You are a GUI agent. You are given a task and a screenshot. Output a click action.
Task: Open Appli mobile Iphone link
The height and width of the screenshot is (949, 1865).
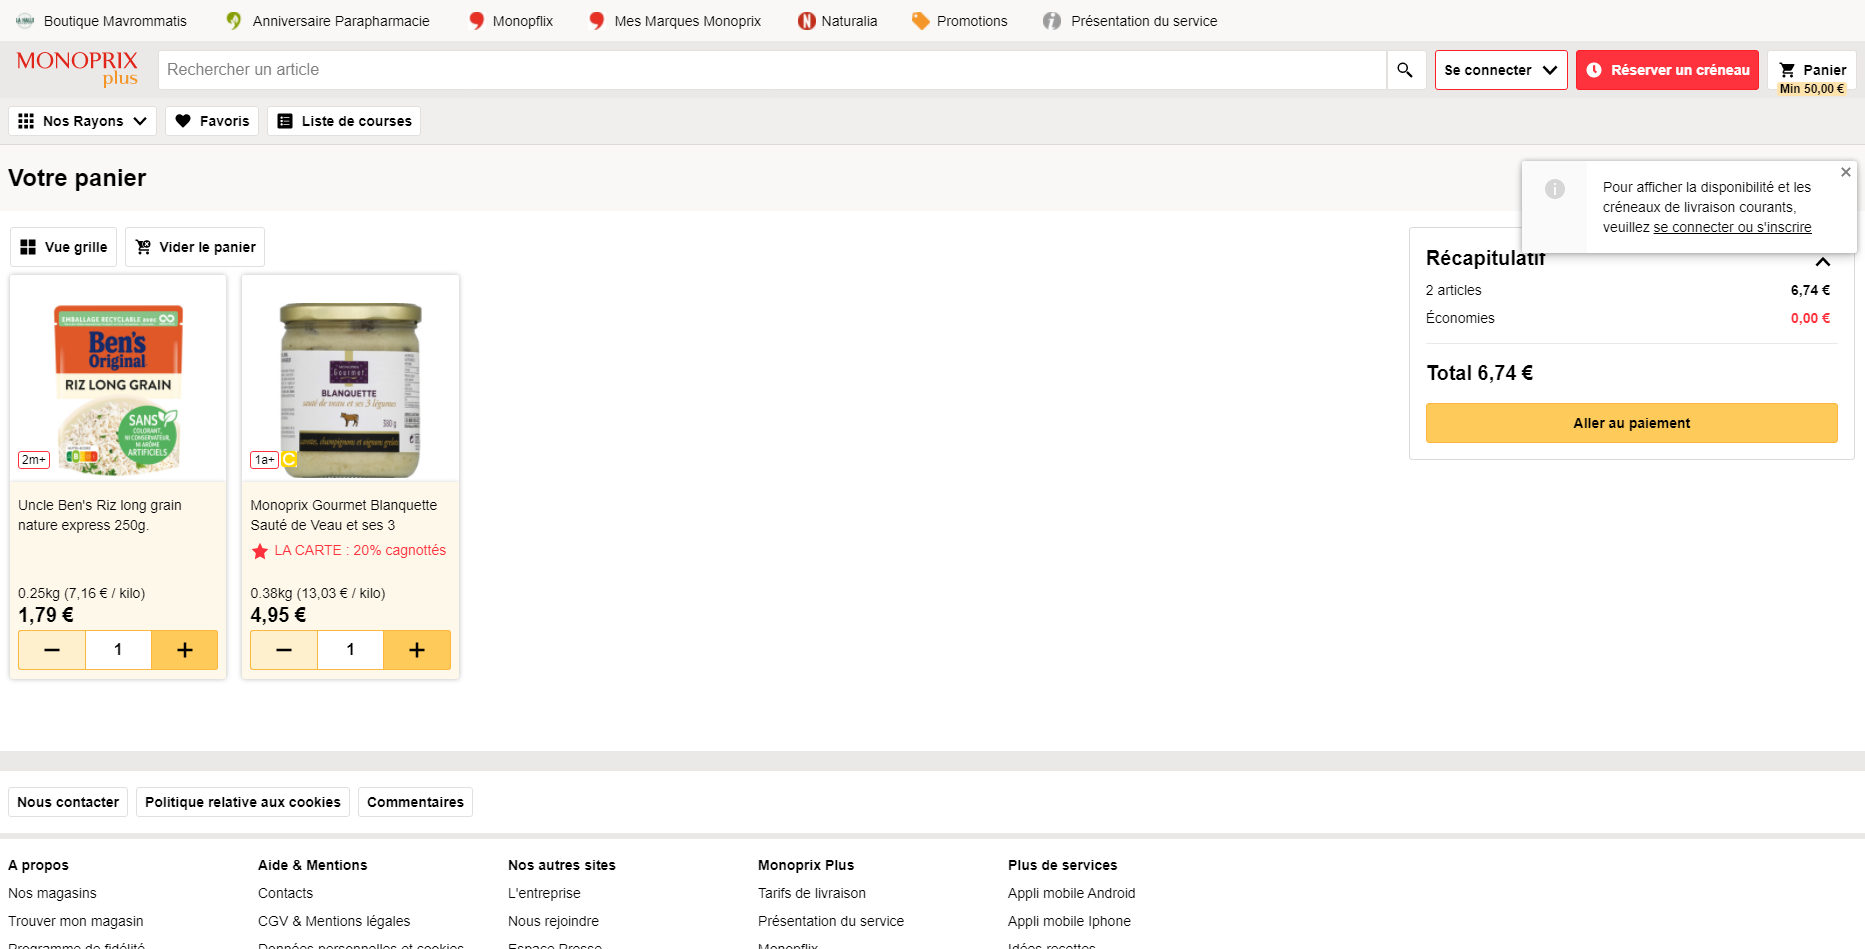[1069, 921]
